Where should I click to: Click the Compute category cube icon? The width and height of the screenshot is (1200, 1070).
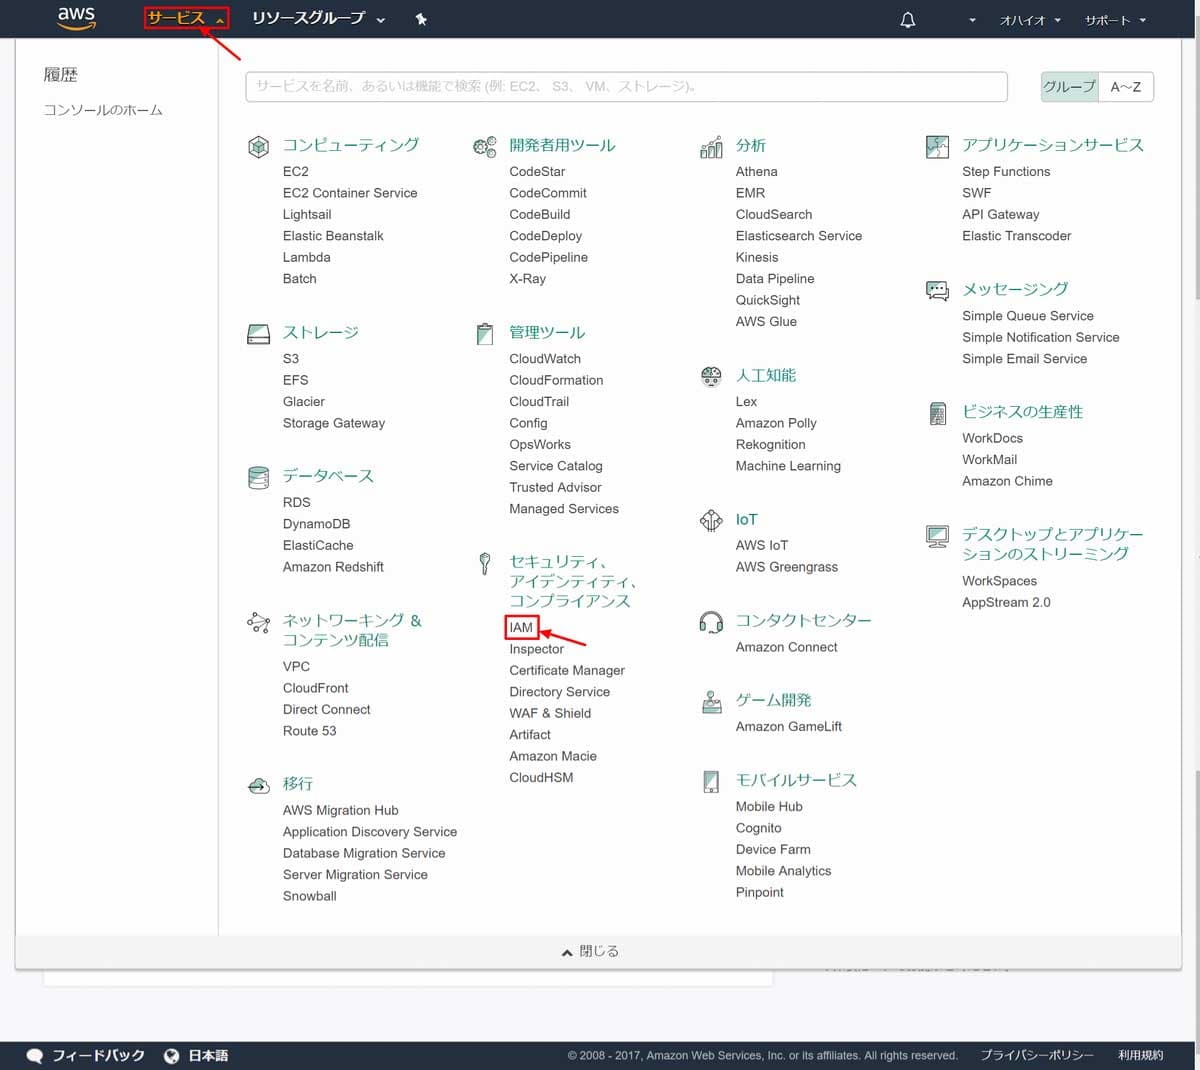(258, 147)
